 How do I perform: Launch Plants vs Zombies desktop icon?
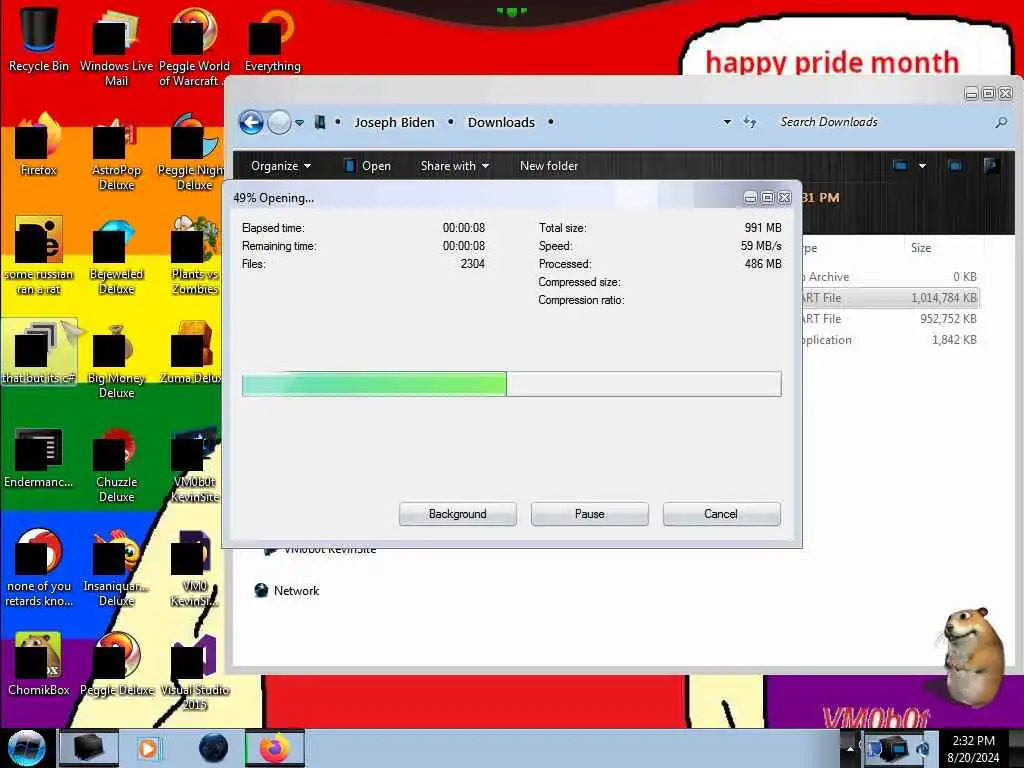click(194, 256)
